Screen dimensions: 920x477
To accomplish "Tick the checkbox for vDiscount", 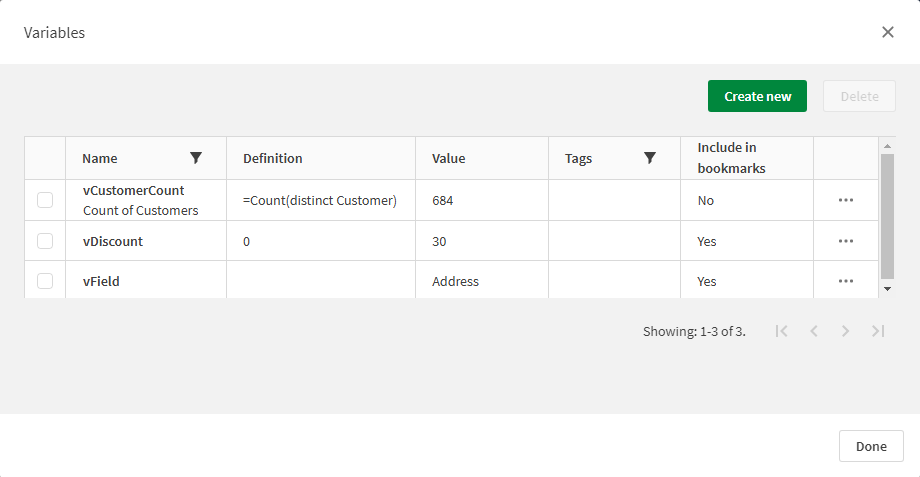I will [x=45, y=241].
